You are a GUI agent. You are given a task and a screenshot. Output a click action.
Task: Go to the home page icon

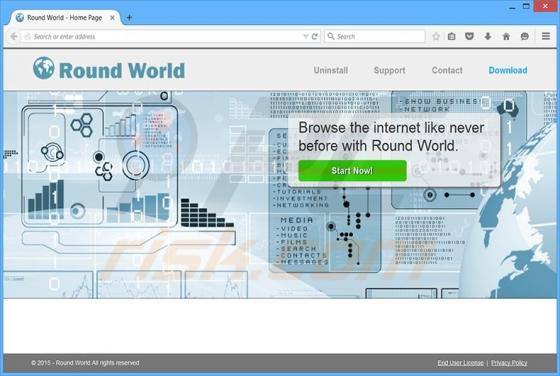click(506, 36)
